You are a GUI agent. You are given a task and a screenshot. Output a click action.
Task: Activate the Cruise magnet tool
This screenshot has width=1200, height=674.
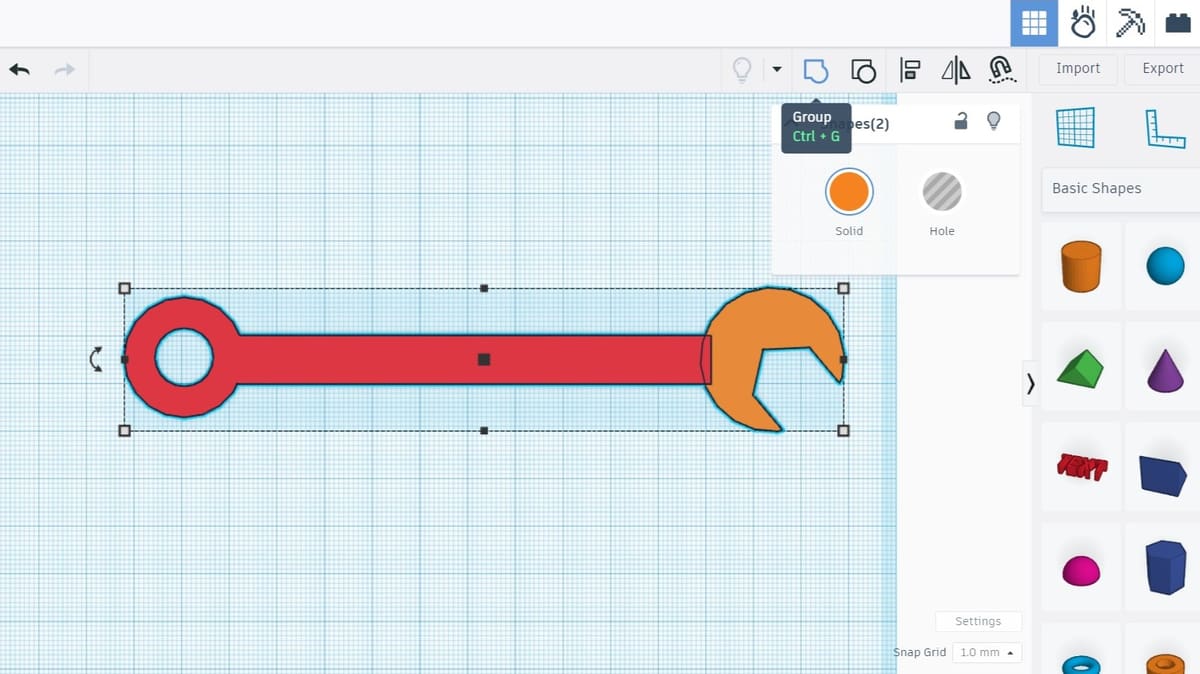1002,69
